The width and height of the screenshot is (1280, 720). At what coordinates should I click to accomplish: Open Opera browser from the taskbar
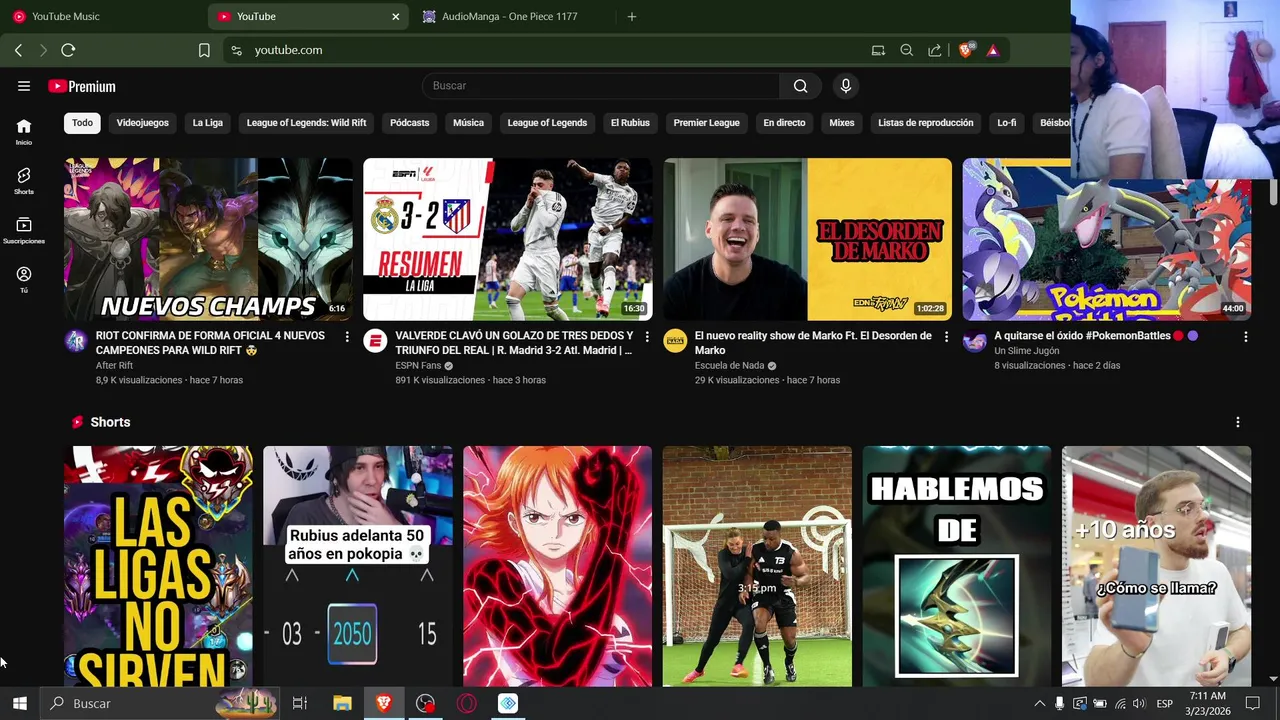coord(467,704)
